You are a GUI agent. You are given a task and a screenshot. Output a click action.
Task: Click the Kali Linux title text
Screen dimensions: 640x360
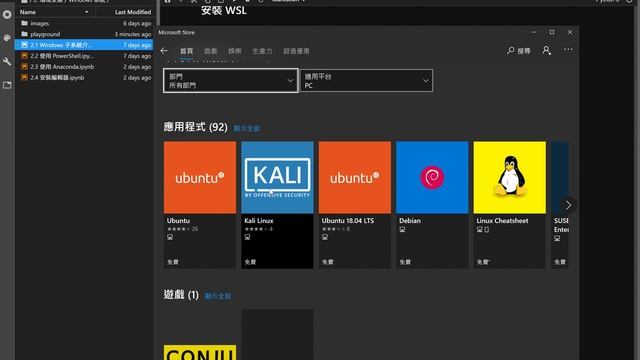point(259,220)
